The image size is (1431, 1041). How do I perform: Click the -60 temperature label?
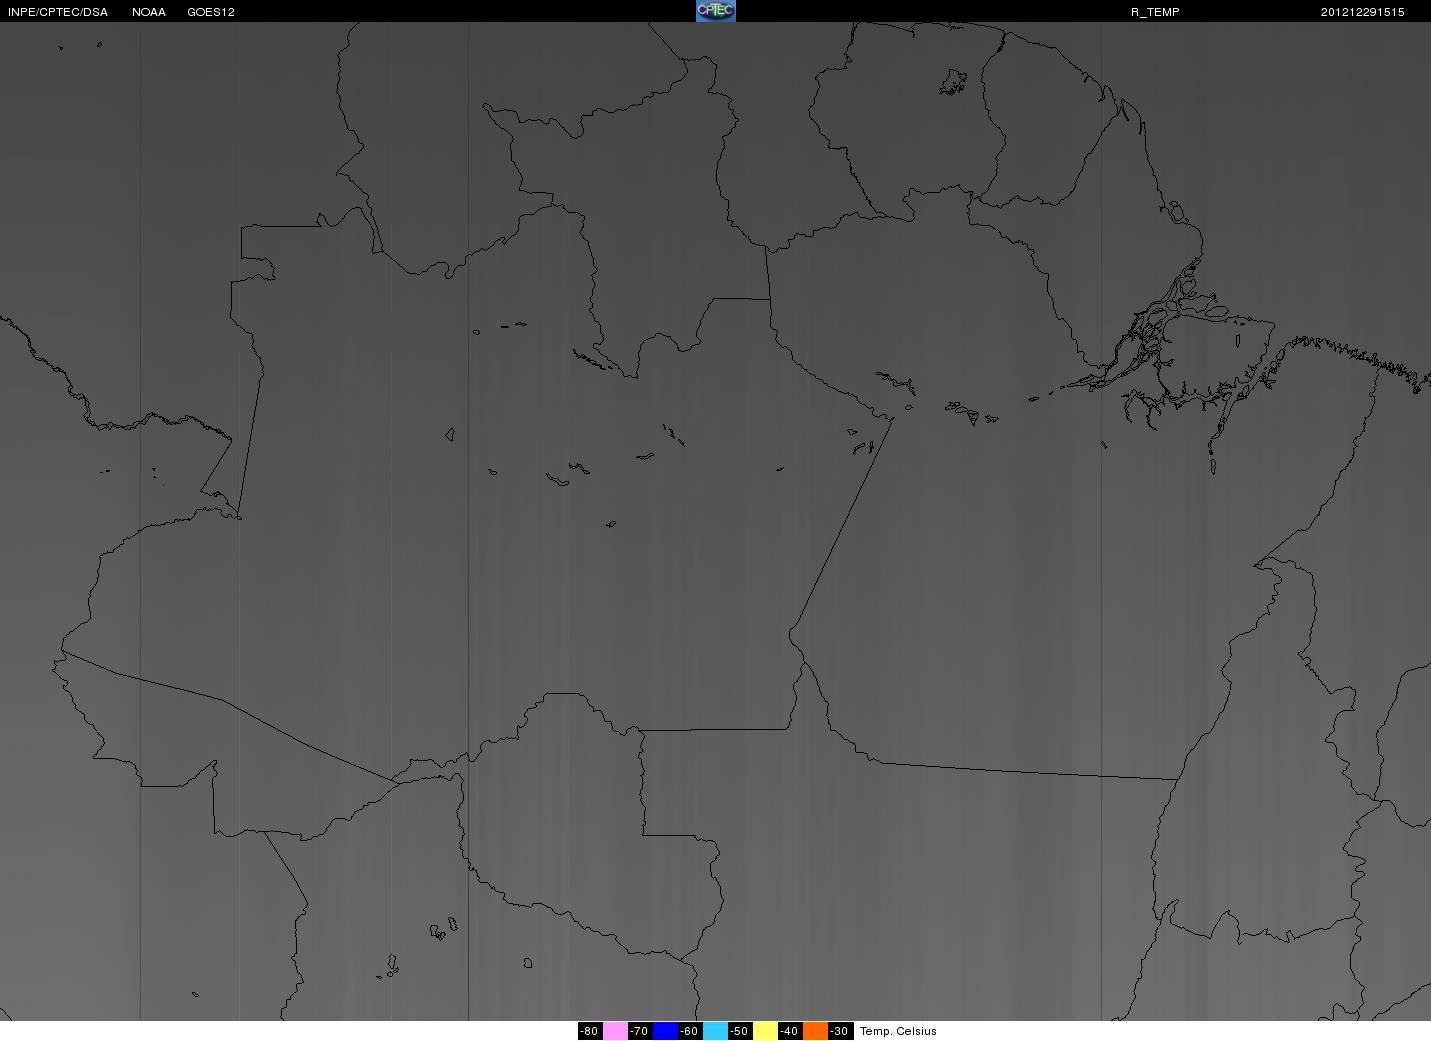tap(690, 1031)
